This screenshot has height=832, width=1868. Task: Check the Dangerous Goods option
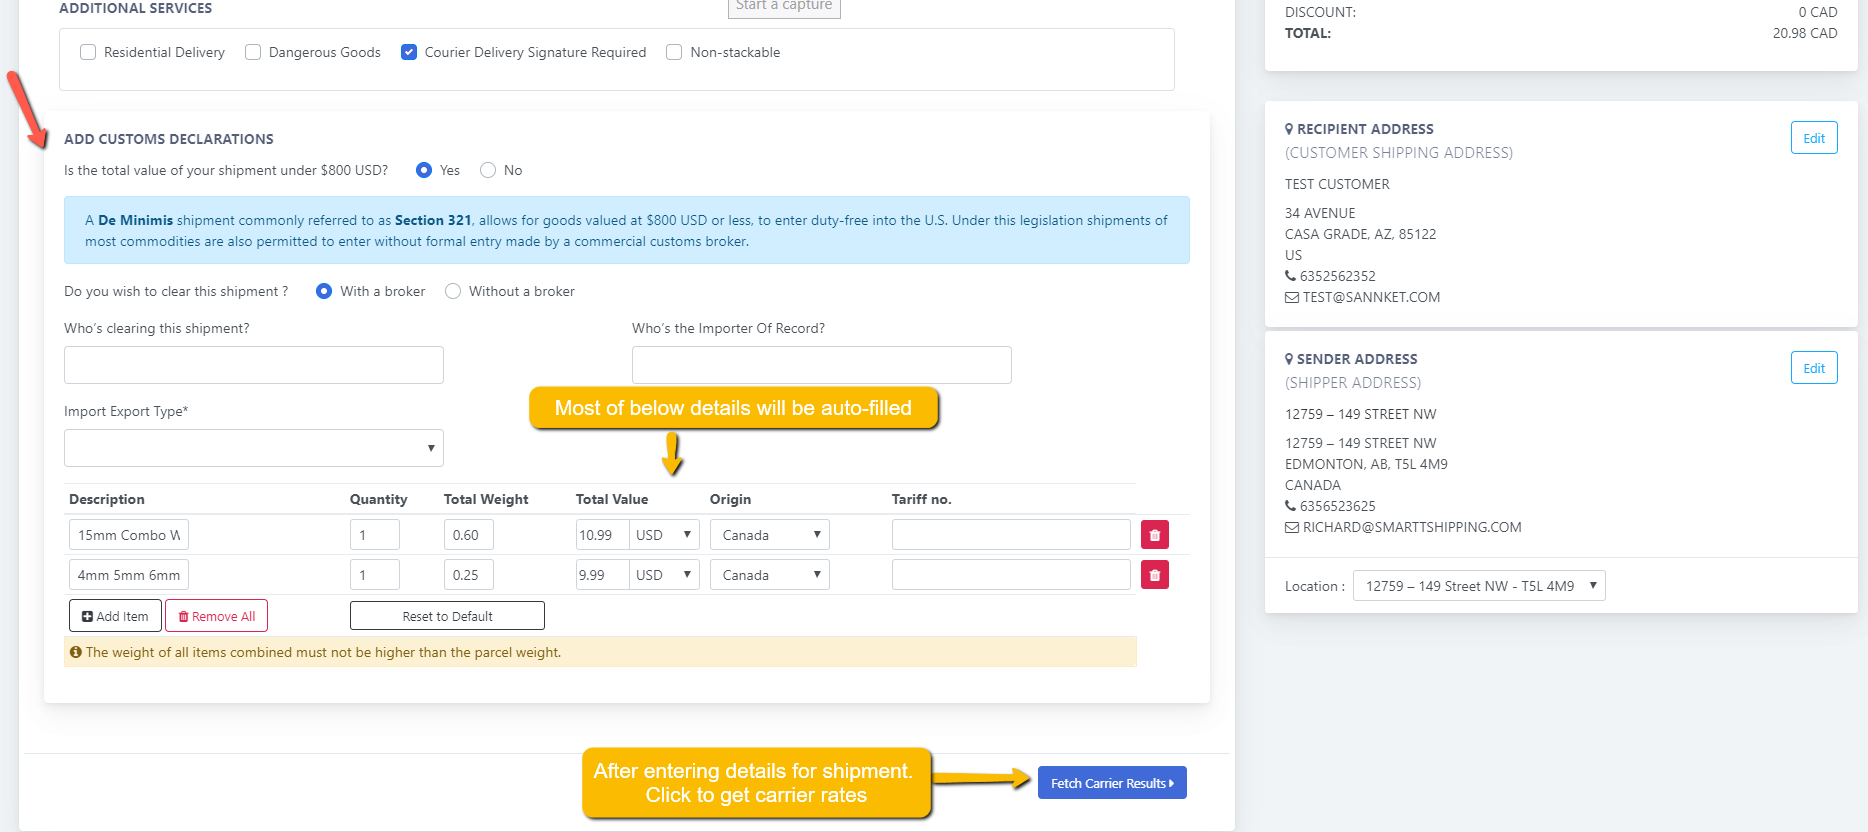point(253,52)
